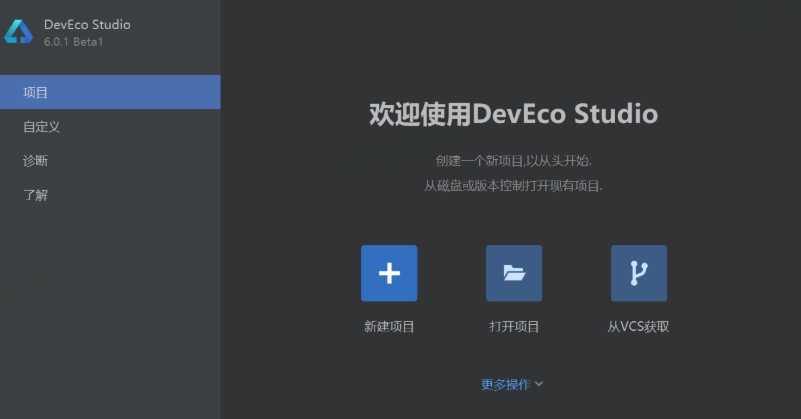The width and height of the screenshot is (801, 419).
Task: Go to the 了解 sidebar tab
Action: (x=110, y=195)
